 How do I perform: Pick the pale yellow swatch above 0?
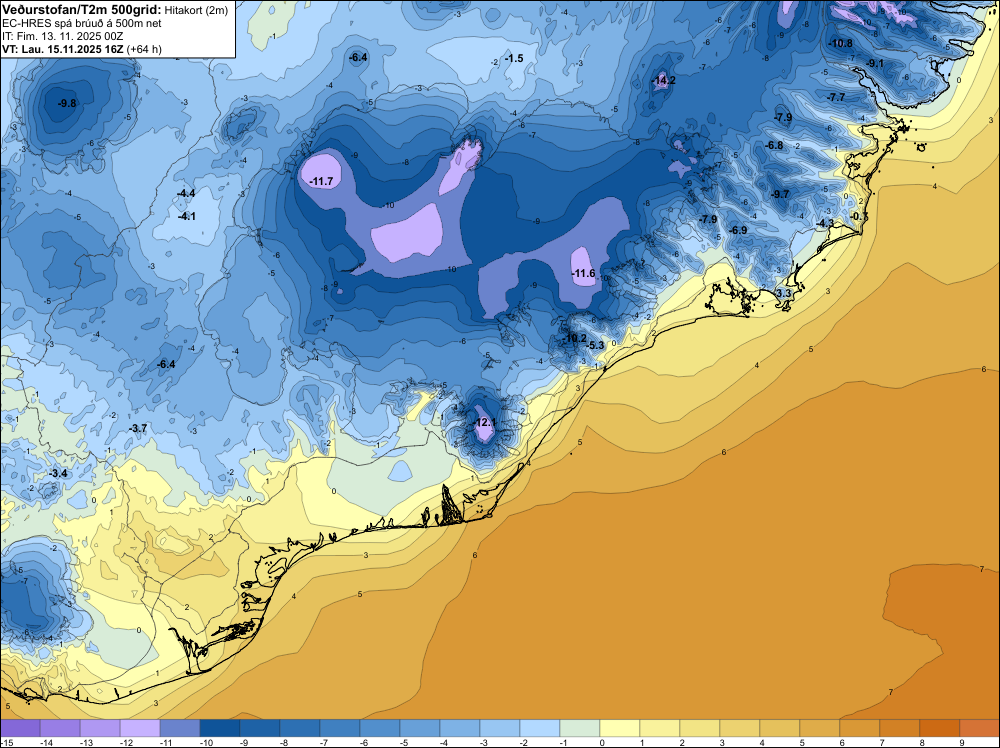(x=620, y=728)
